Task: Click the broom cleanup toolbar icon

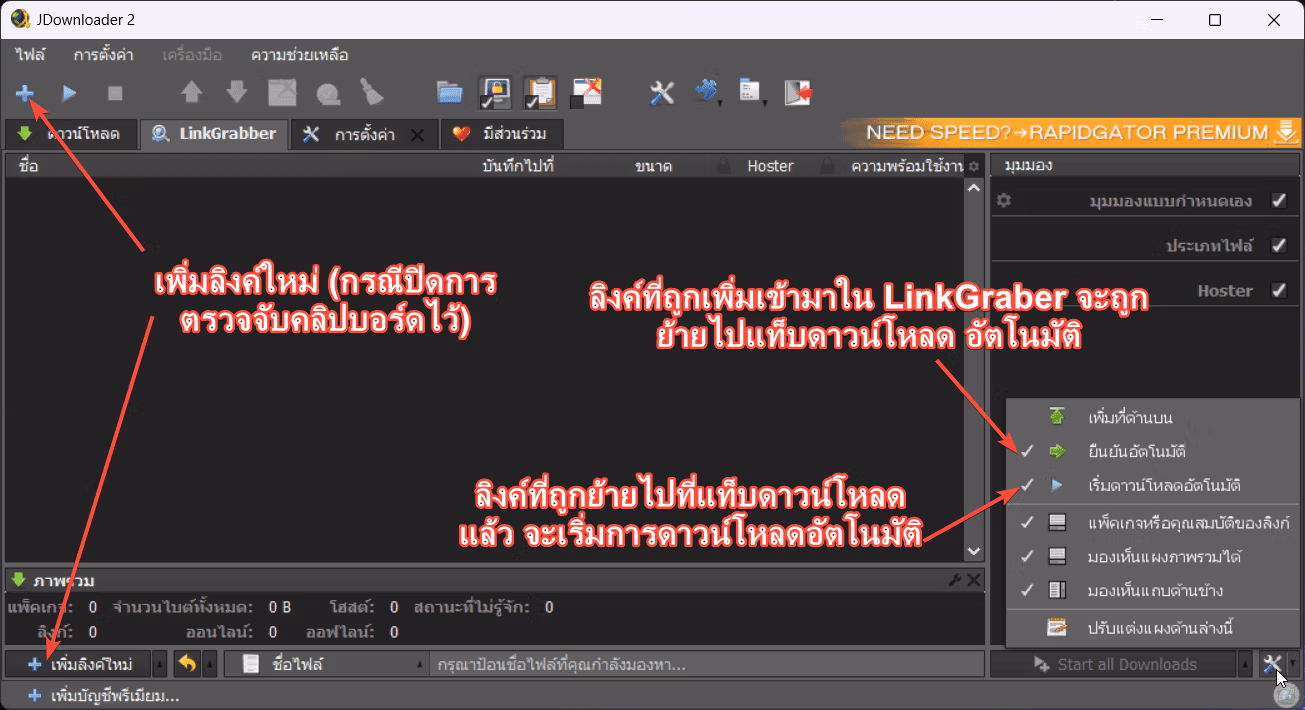Action: click(x=373, y=93)
